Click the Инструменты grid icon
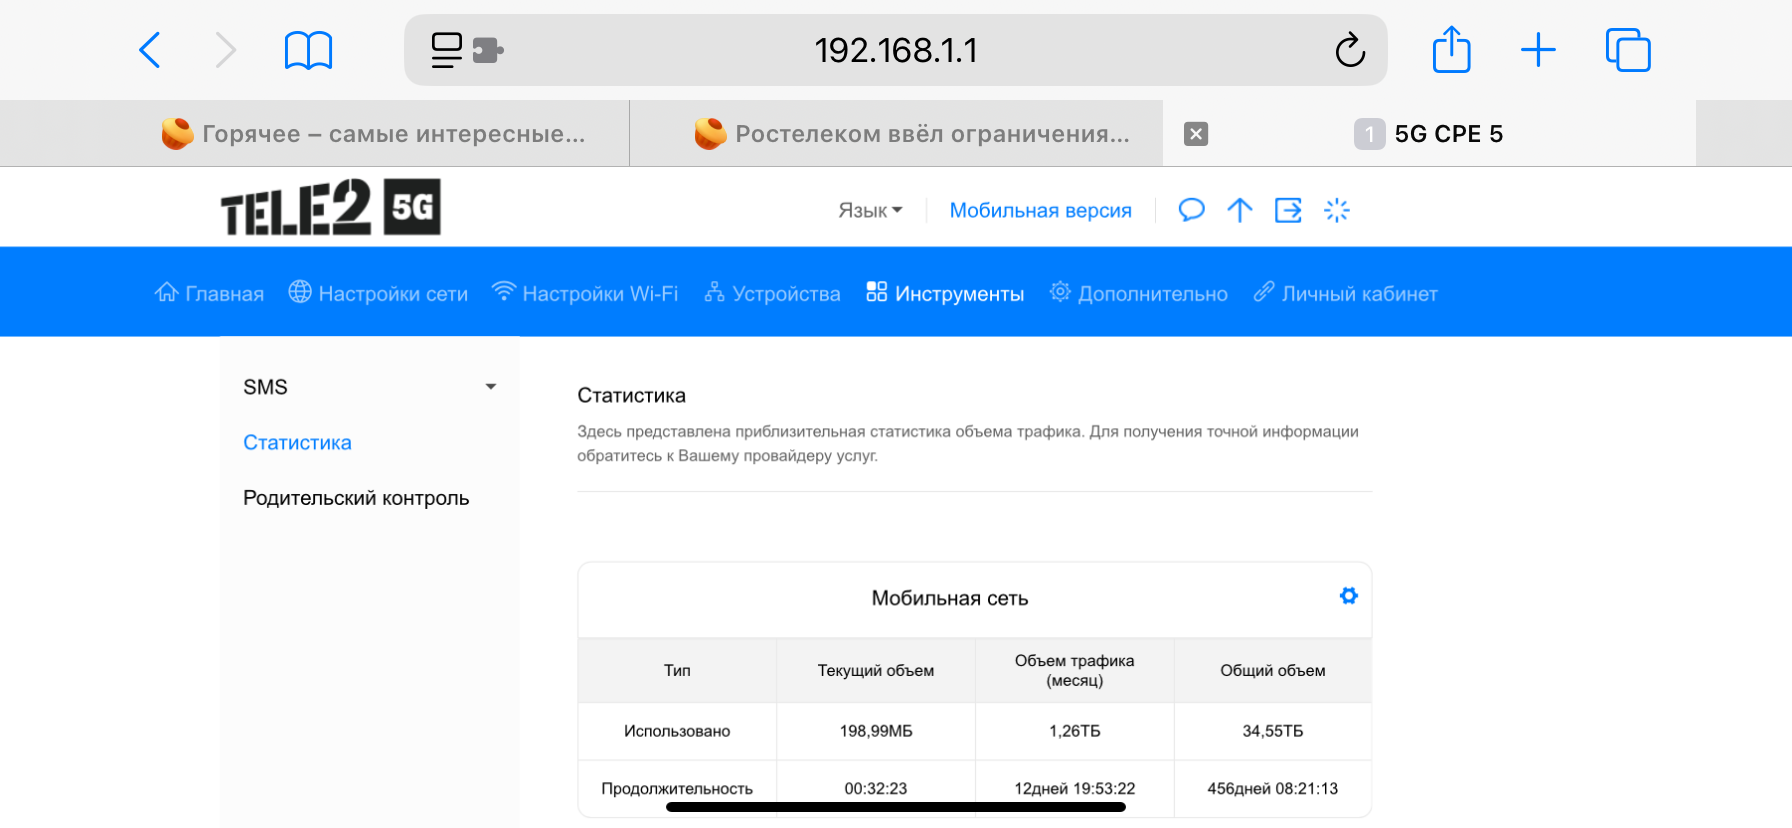 pos(876,291)
